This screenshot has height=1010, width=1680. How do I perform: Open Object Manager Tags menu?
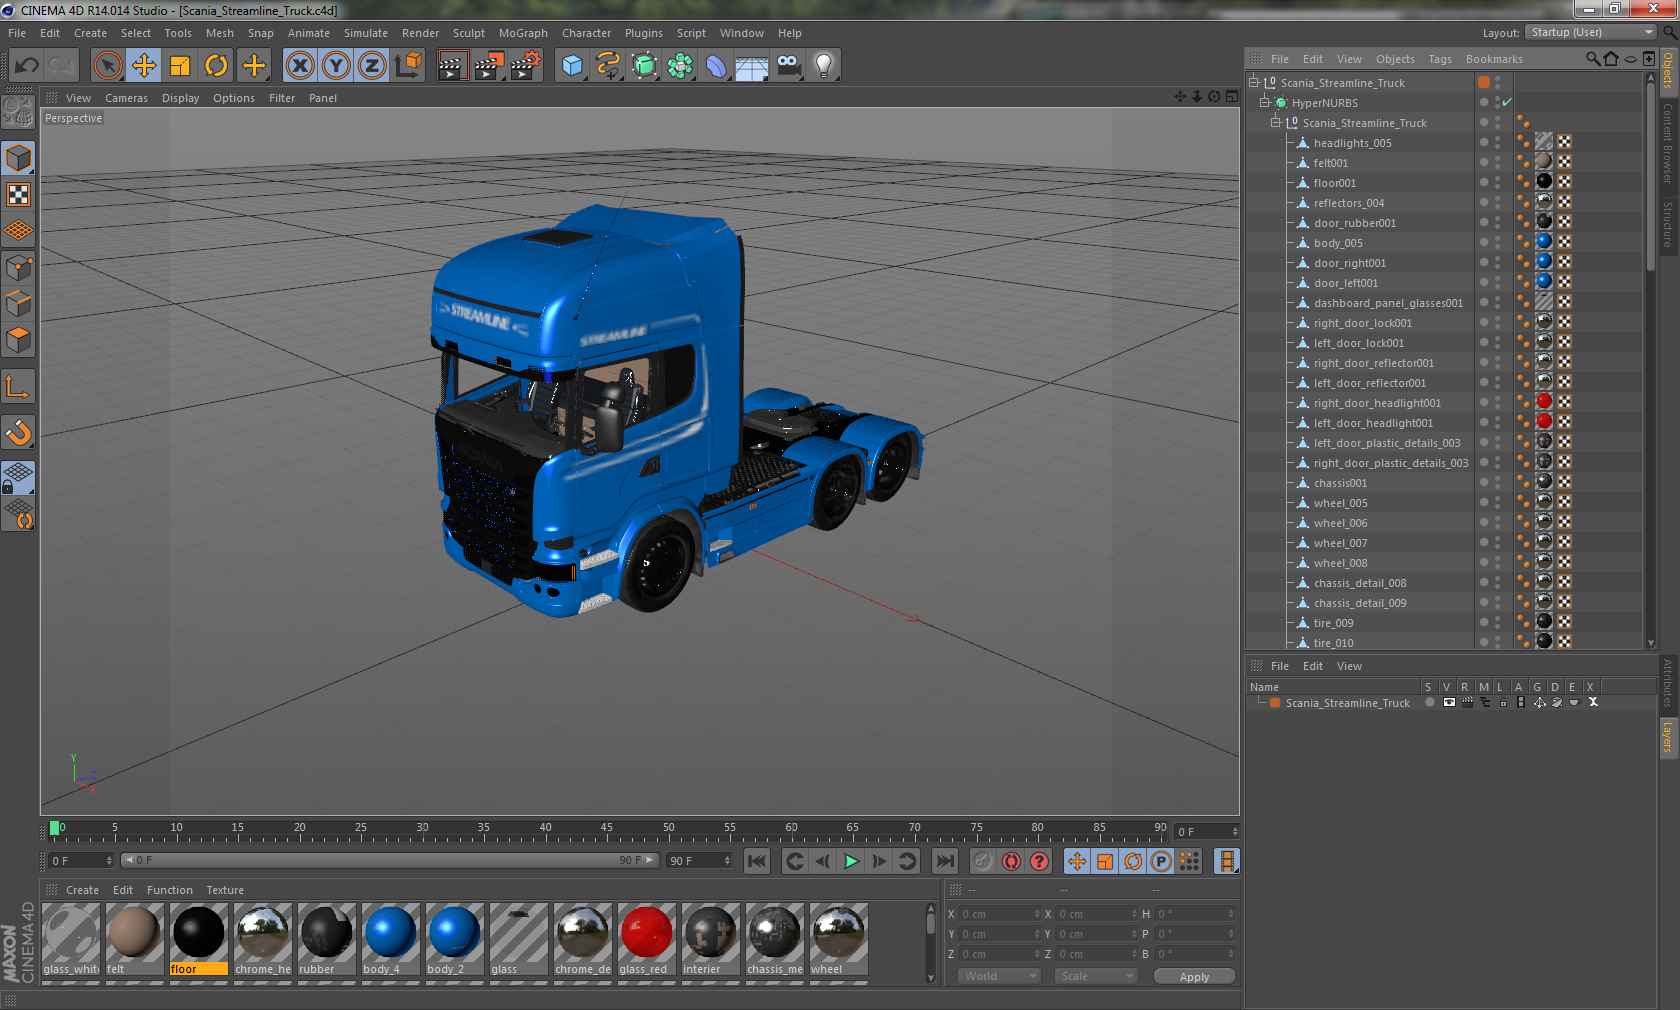pyautogui.click(x=1440, y=59)
